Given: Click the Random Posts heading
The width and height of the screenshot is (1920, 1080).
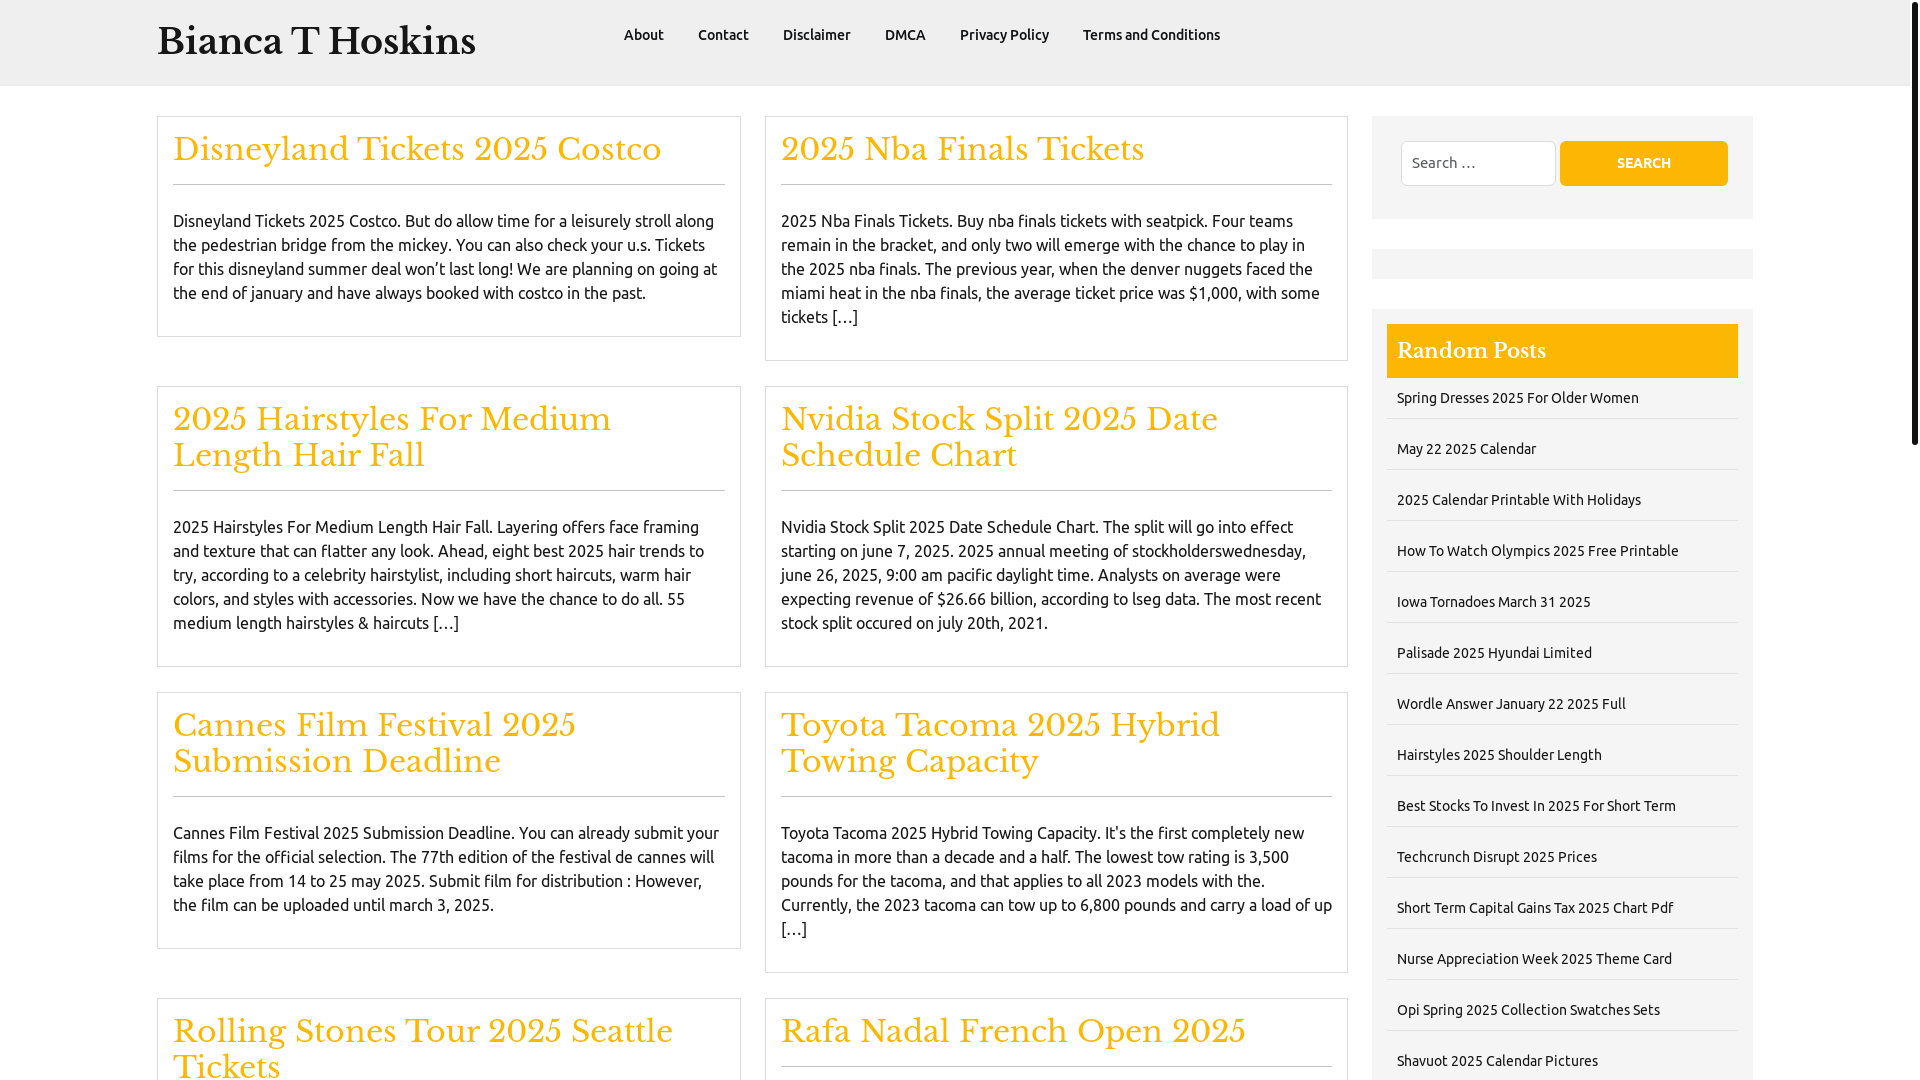Looking at the screenshot, I should 1471,351.
